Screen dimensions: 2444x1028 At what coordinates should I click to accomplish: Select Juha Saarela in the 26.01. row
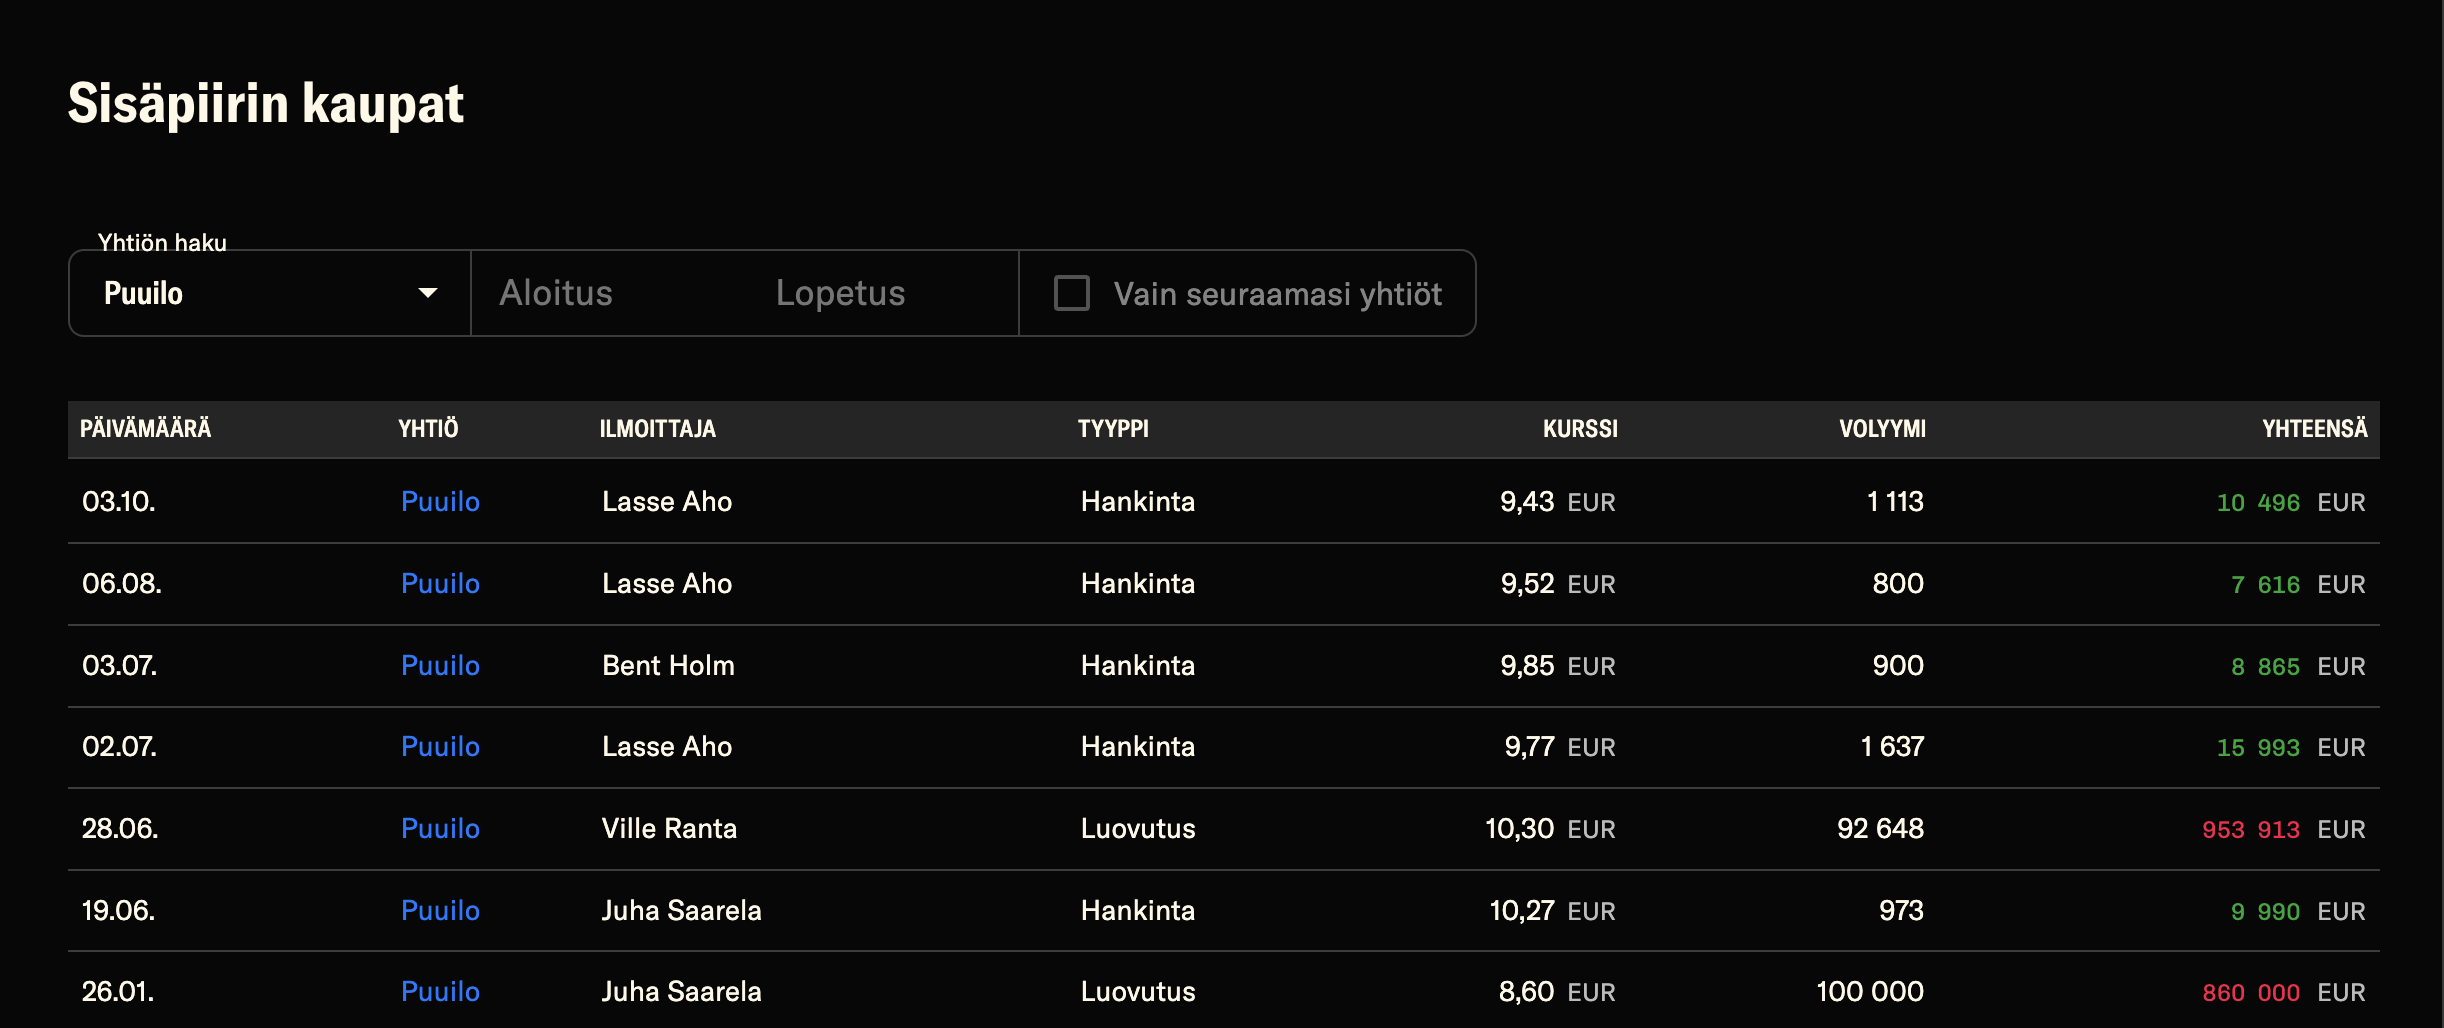681,992
